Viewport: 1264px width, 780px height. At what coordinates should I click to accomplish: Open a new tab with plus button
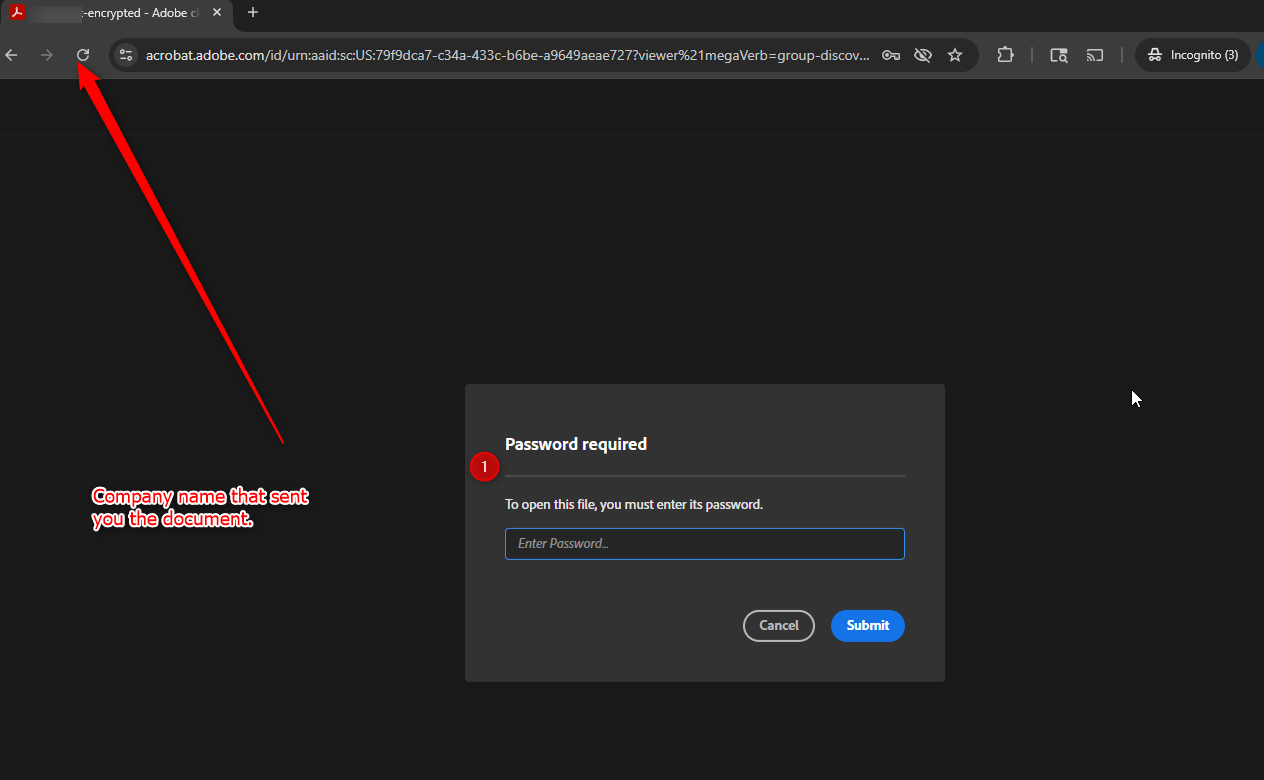[253, 13]
